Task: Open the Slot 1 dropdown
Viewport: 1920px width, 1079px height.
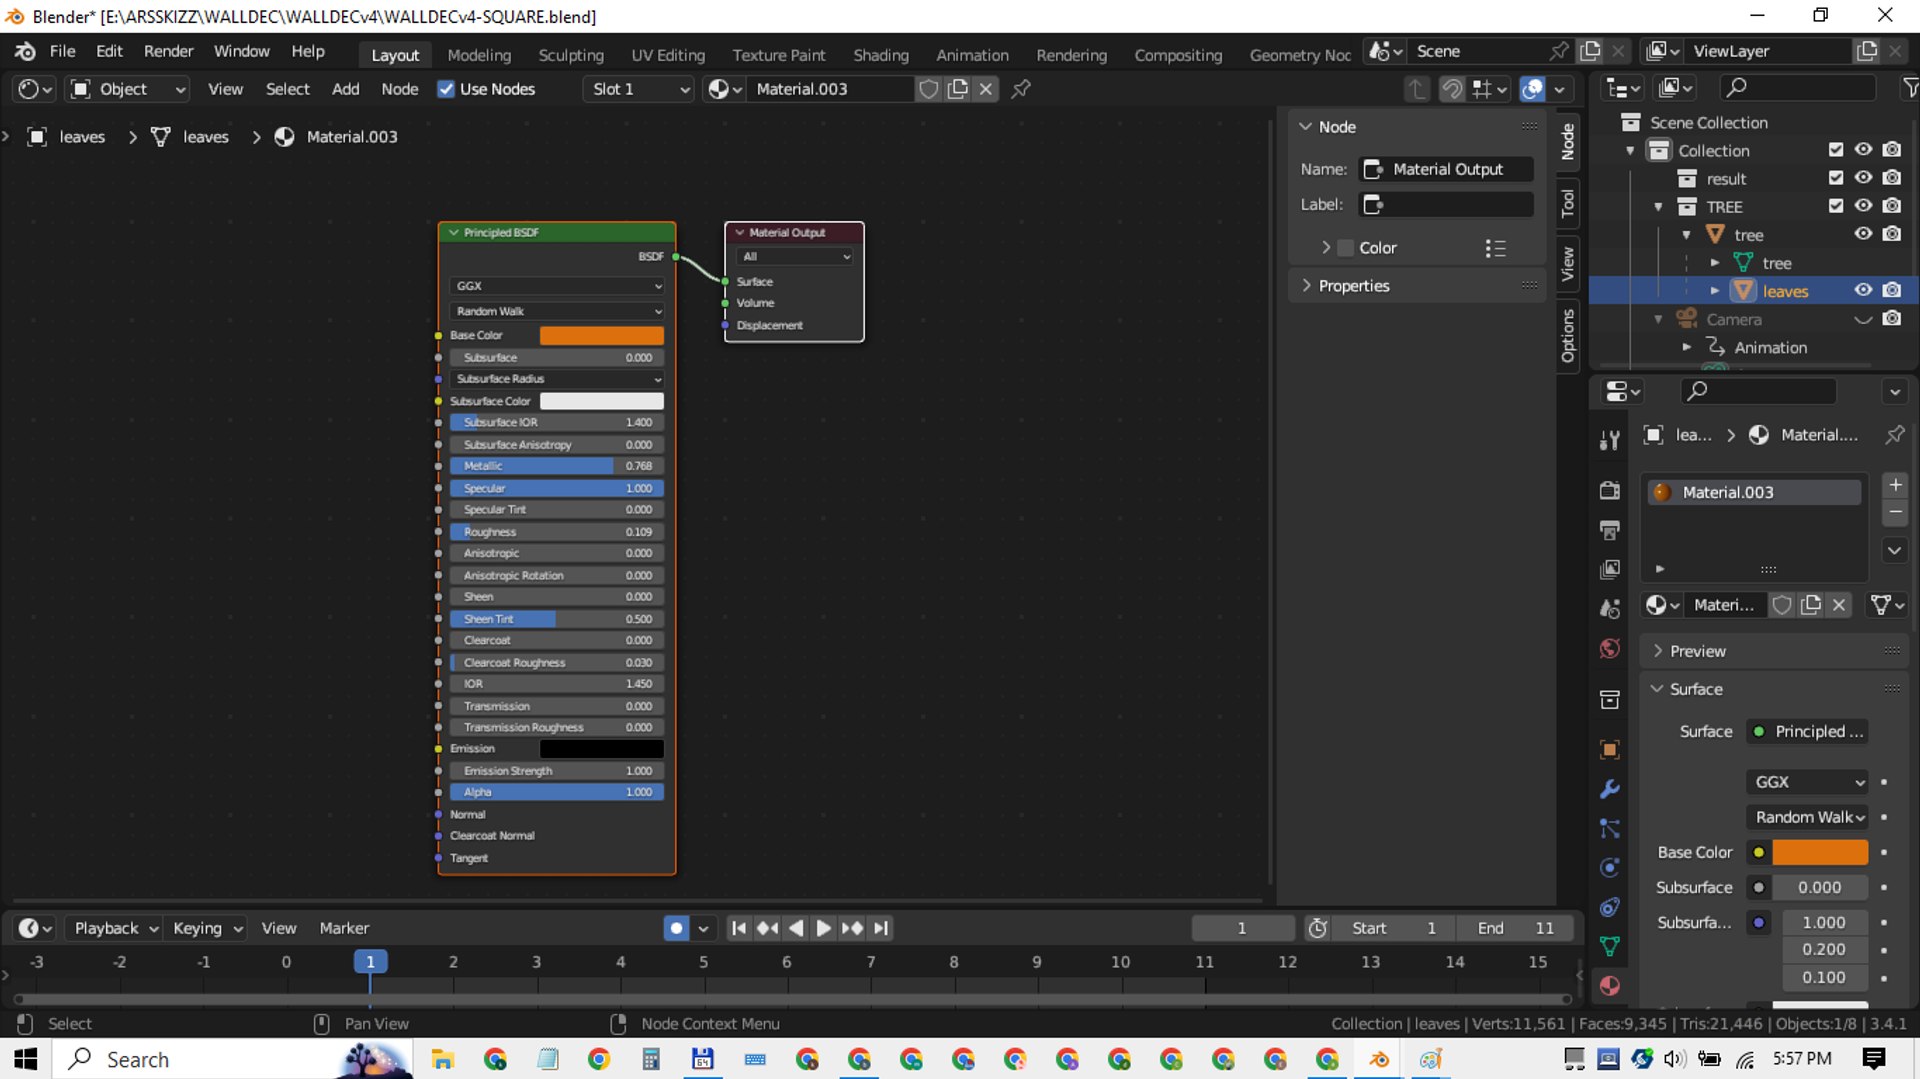Action: pos(639,89)
